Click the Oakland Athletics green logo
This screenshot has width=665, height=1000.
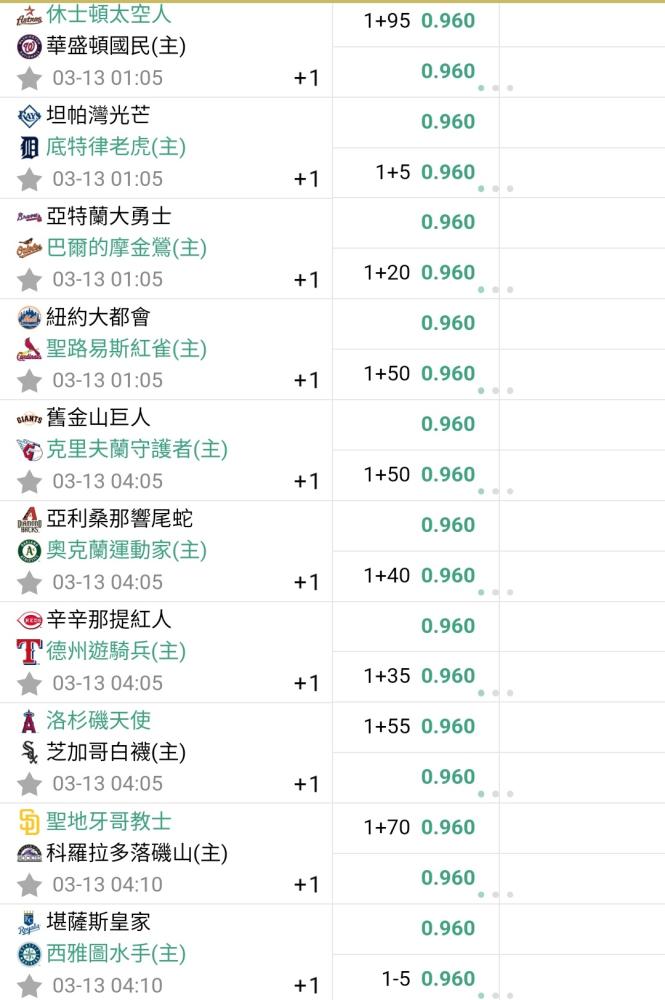(x=29, y=551)
